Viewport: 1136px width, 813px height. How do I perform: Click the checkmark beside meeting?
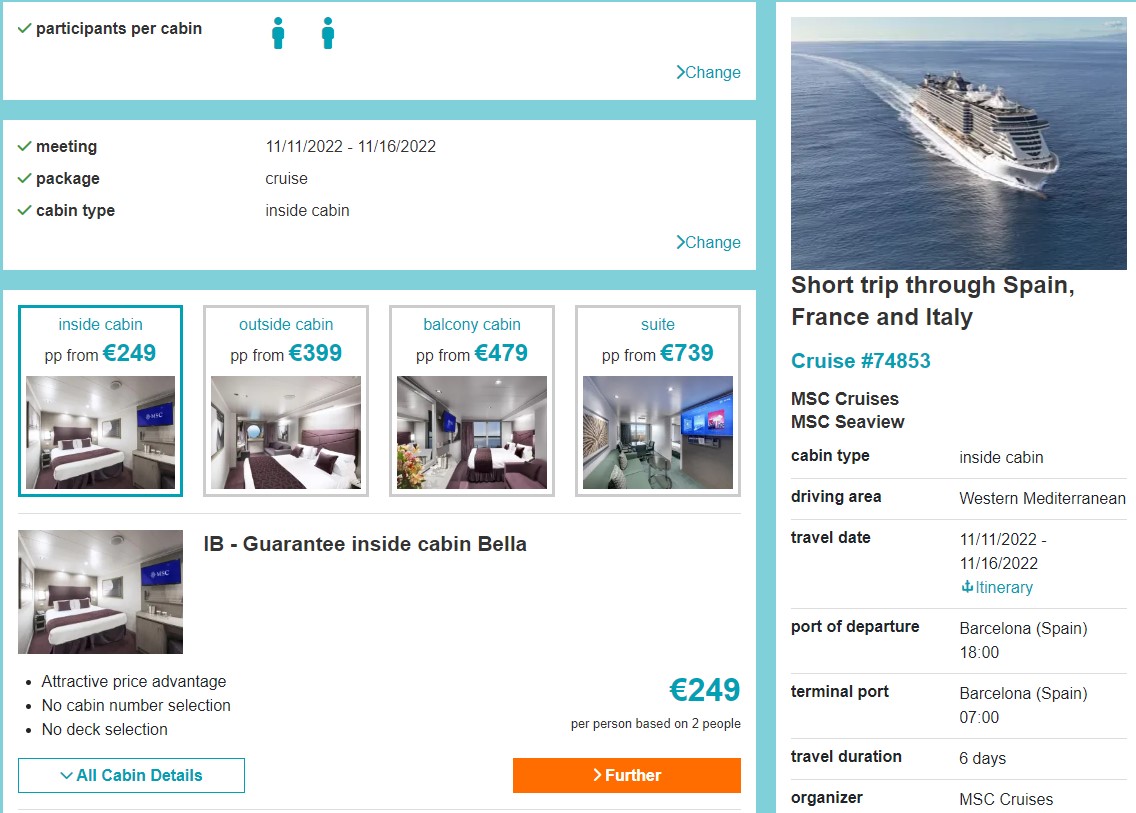coord(25,146)
